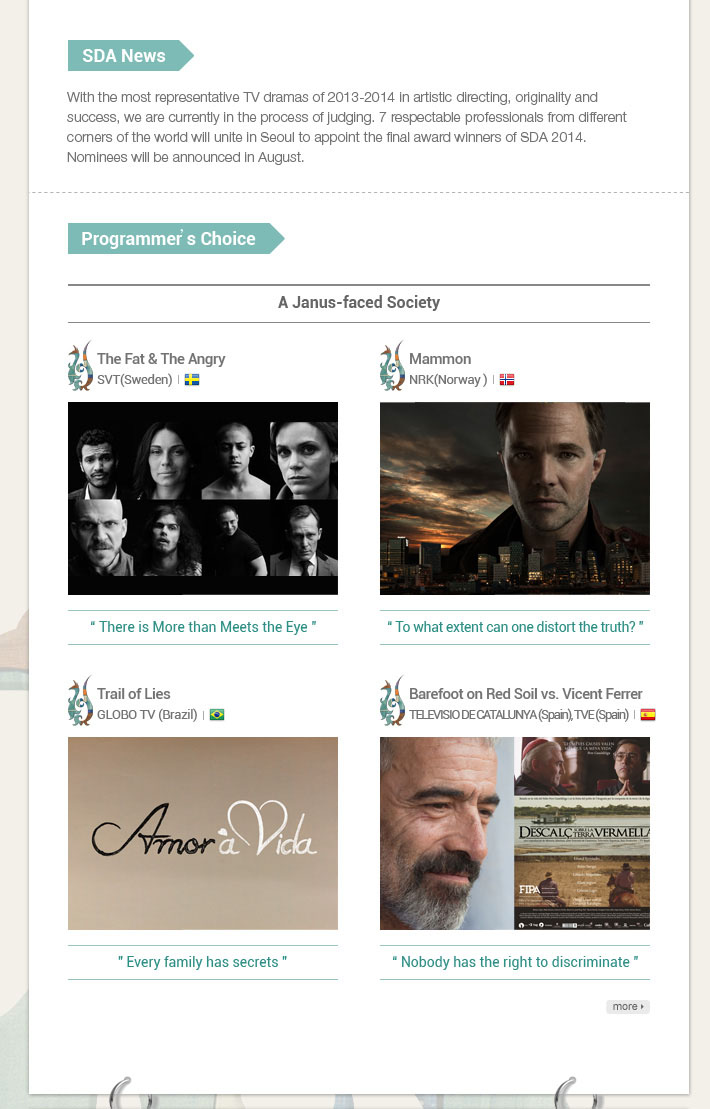This screenshot has height=1109, width=710.
Task: Click the dragon emblem beside Trail of Lies
Action: (81, 701)
